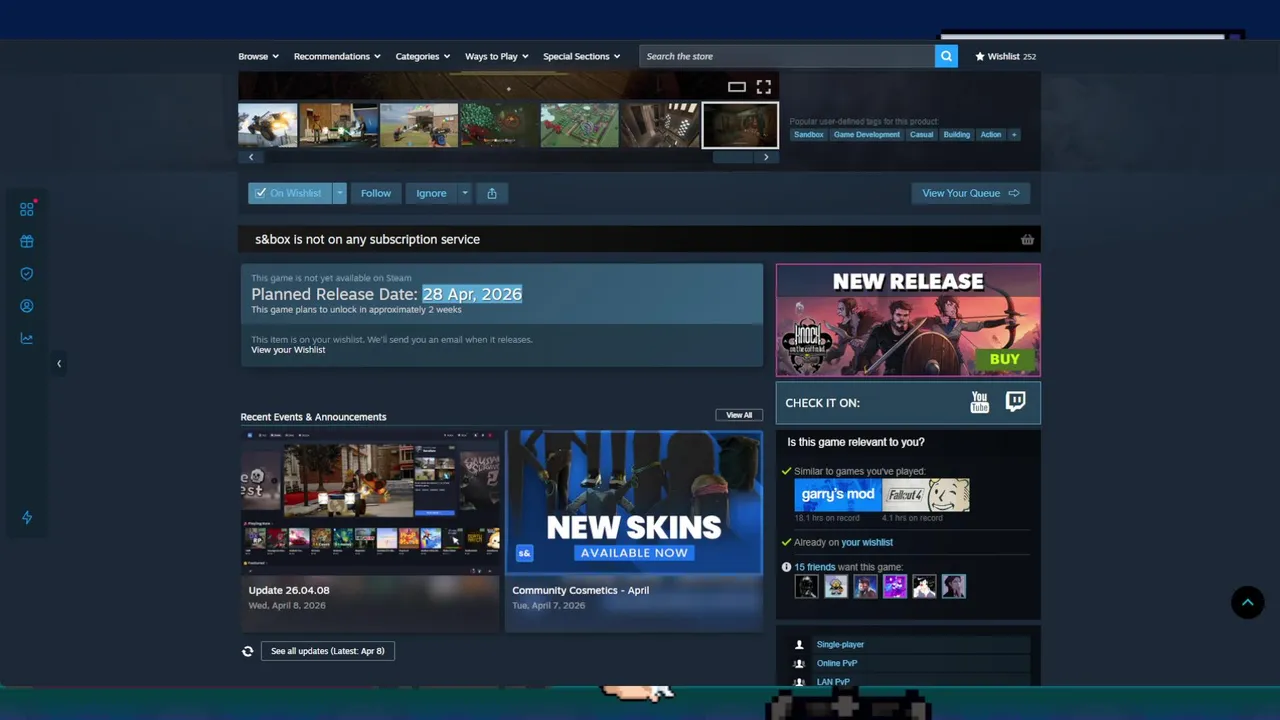Click the basket icon in subscription banner
This screenshot has height=720, width=1280.
tap(1027, 239)
